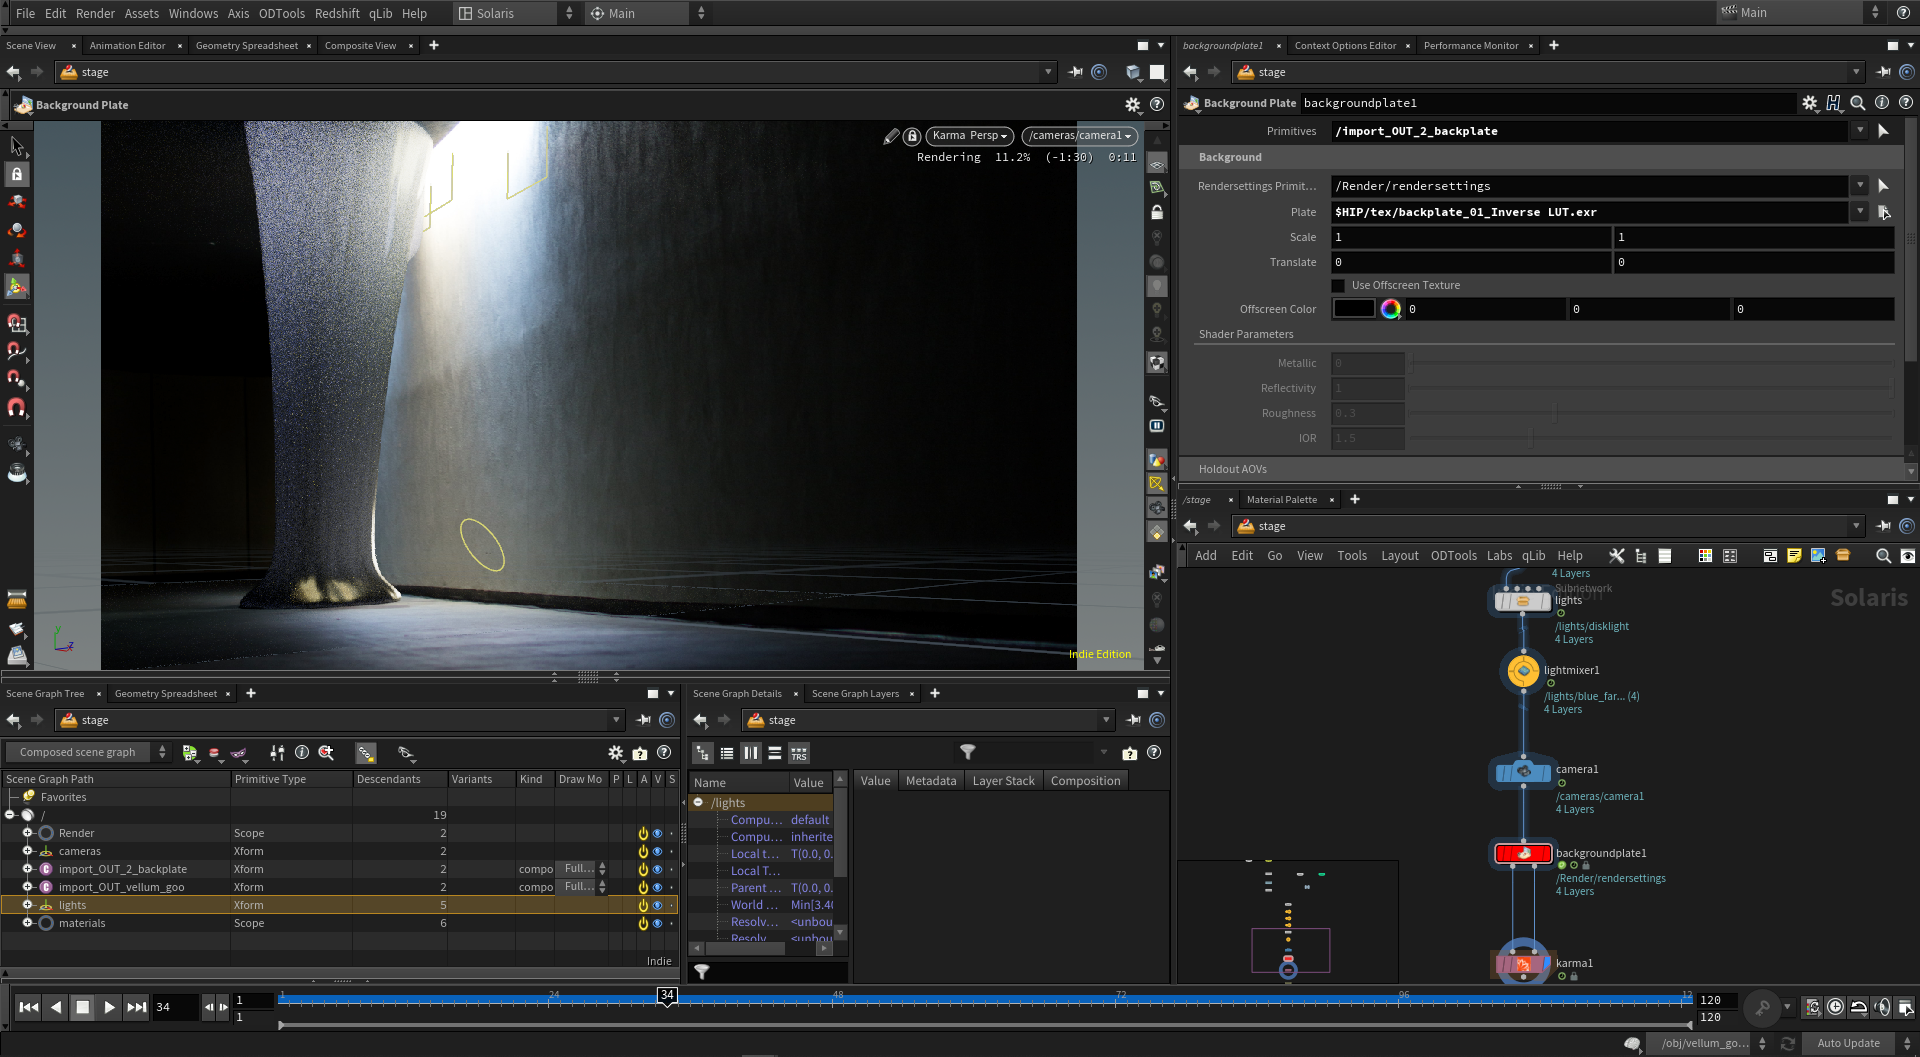Screen dimensions: 1920x1057
Task: Collapse the /lights details section
Action: pyautogui.click(x=698, y=803)
